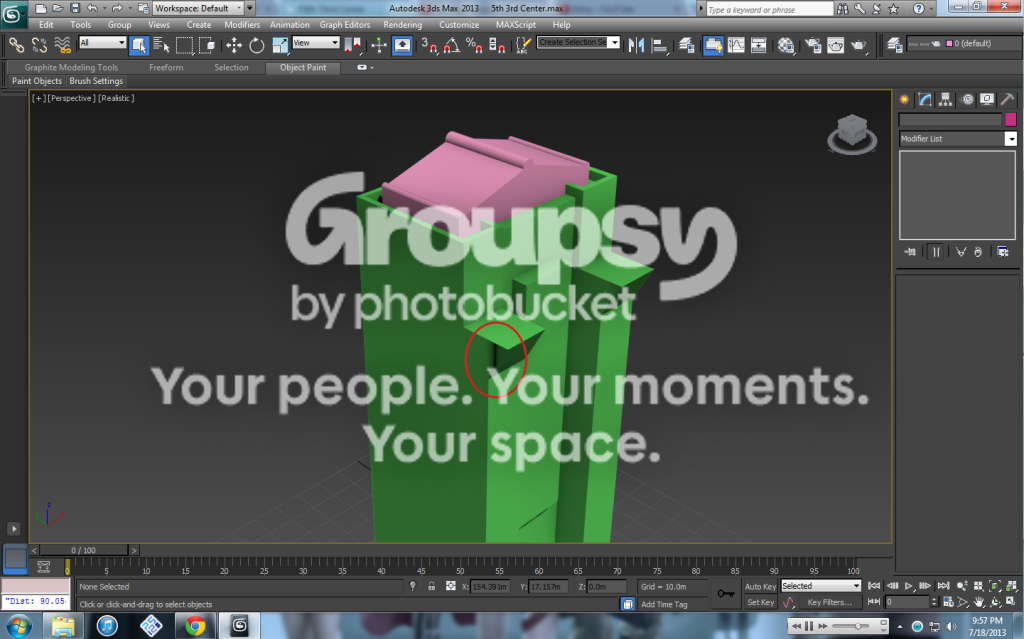The image size is (1024, 639).
Task: Open the reference coordinate system View dropdown
Action: point(316,42)
